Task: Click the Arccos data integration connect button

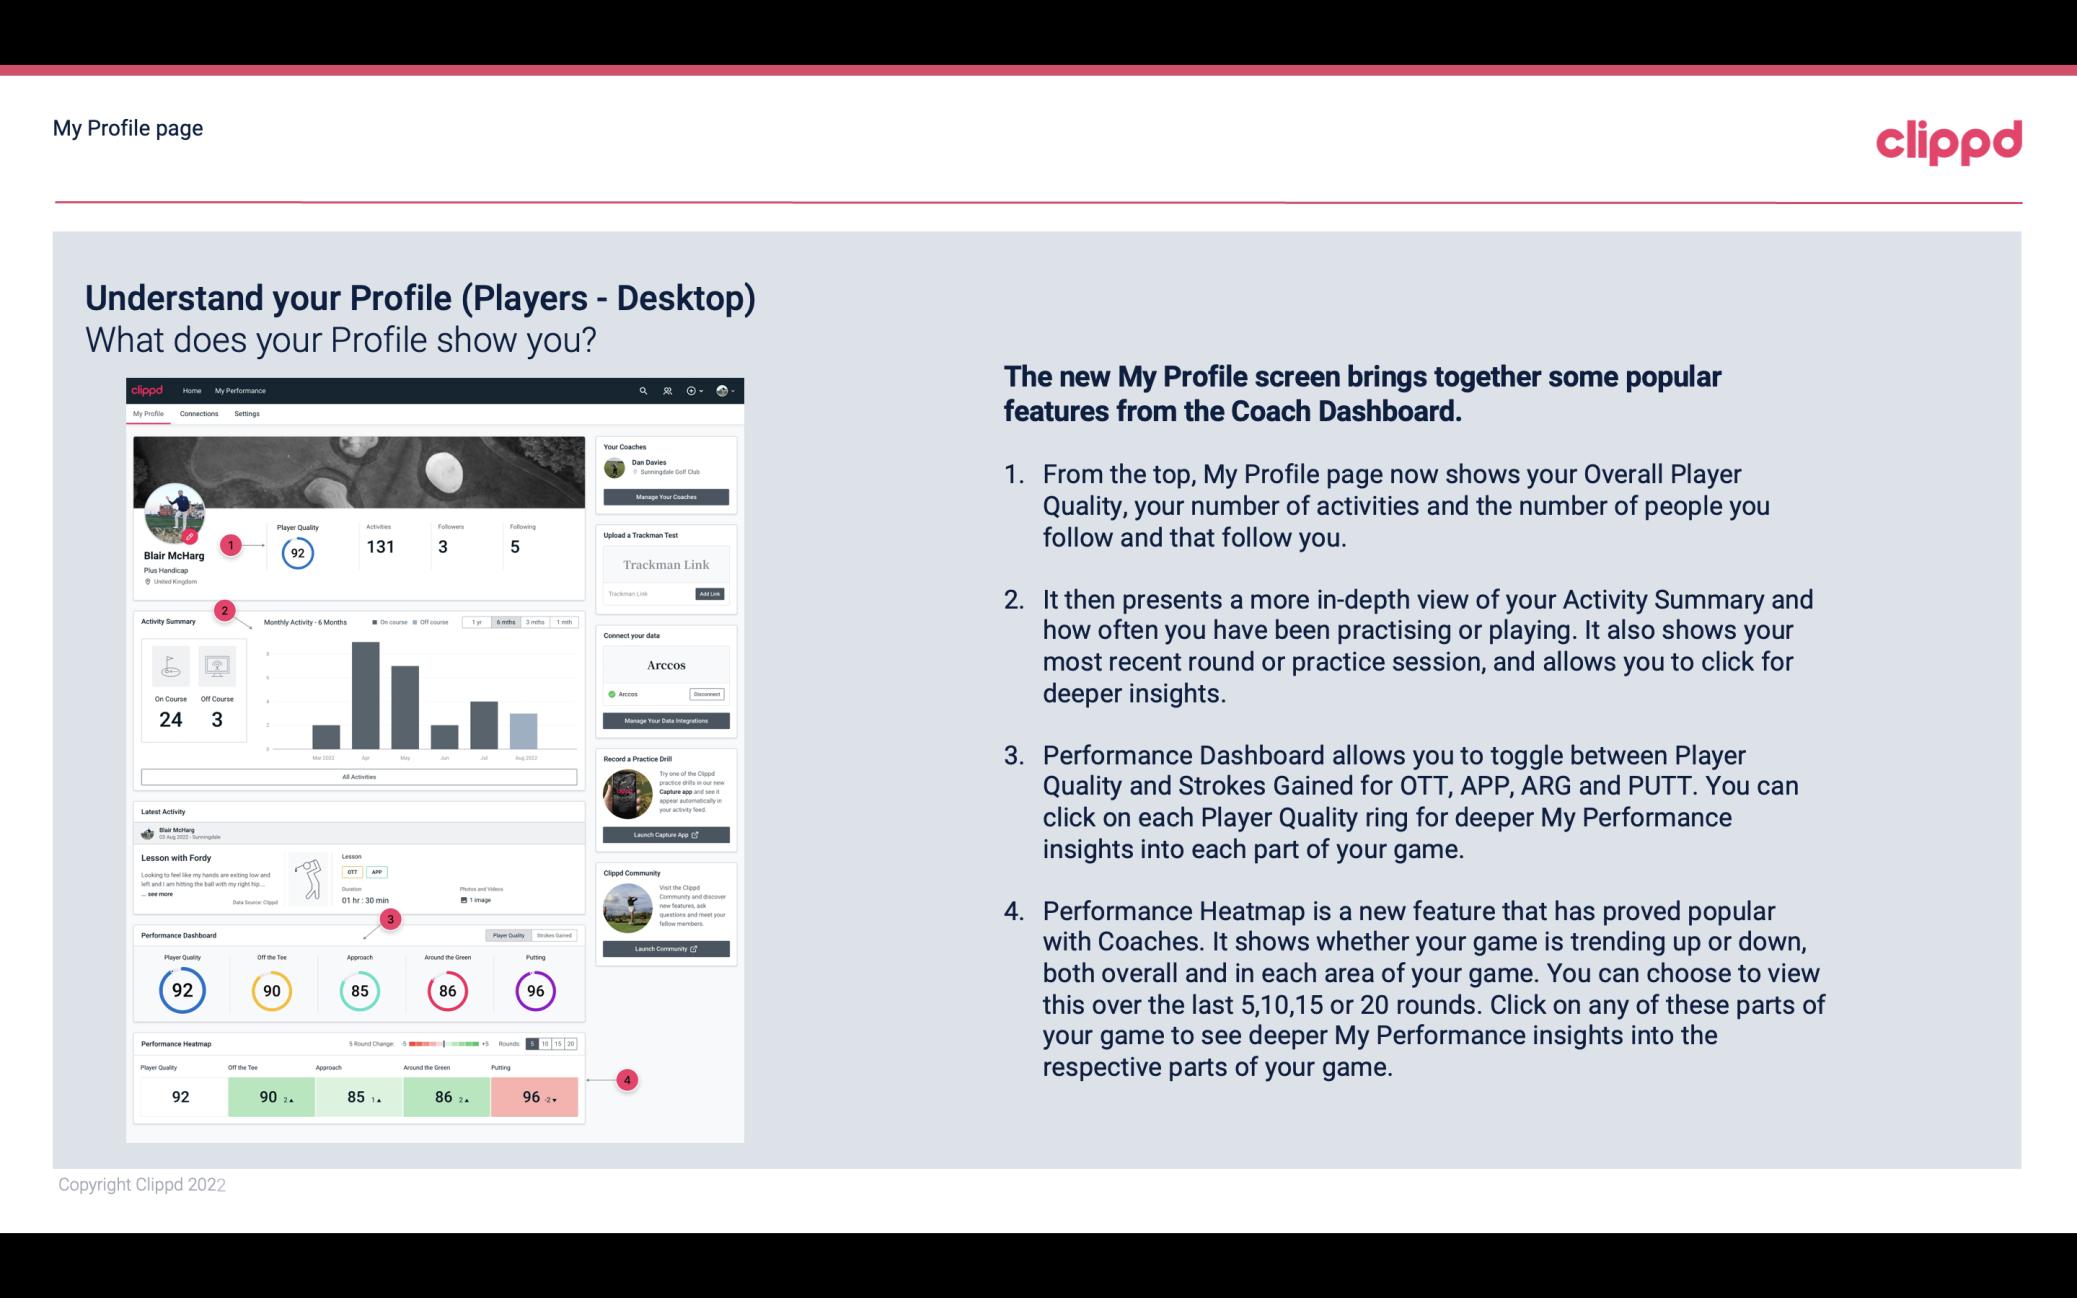Action: pos(704,692)
